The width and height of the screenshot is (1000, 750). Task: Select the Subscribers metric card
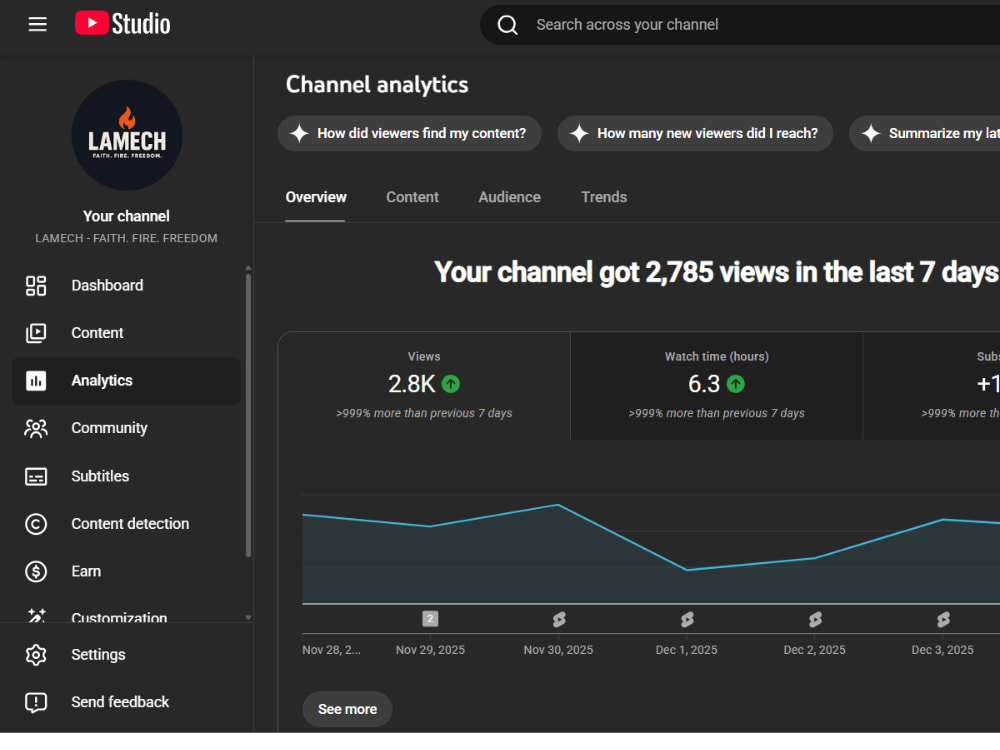(x=932, y=386)
